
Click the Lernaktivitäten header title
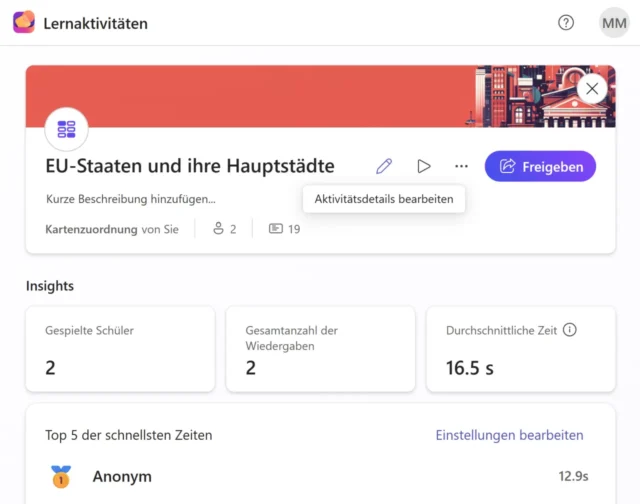click(96, 23)
